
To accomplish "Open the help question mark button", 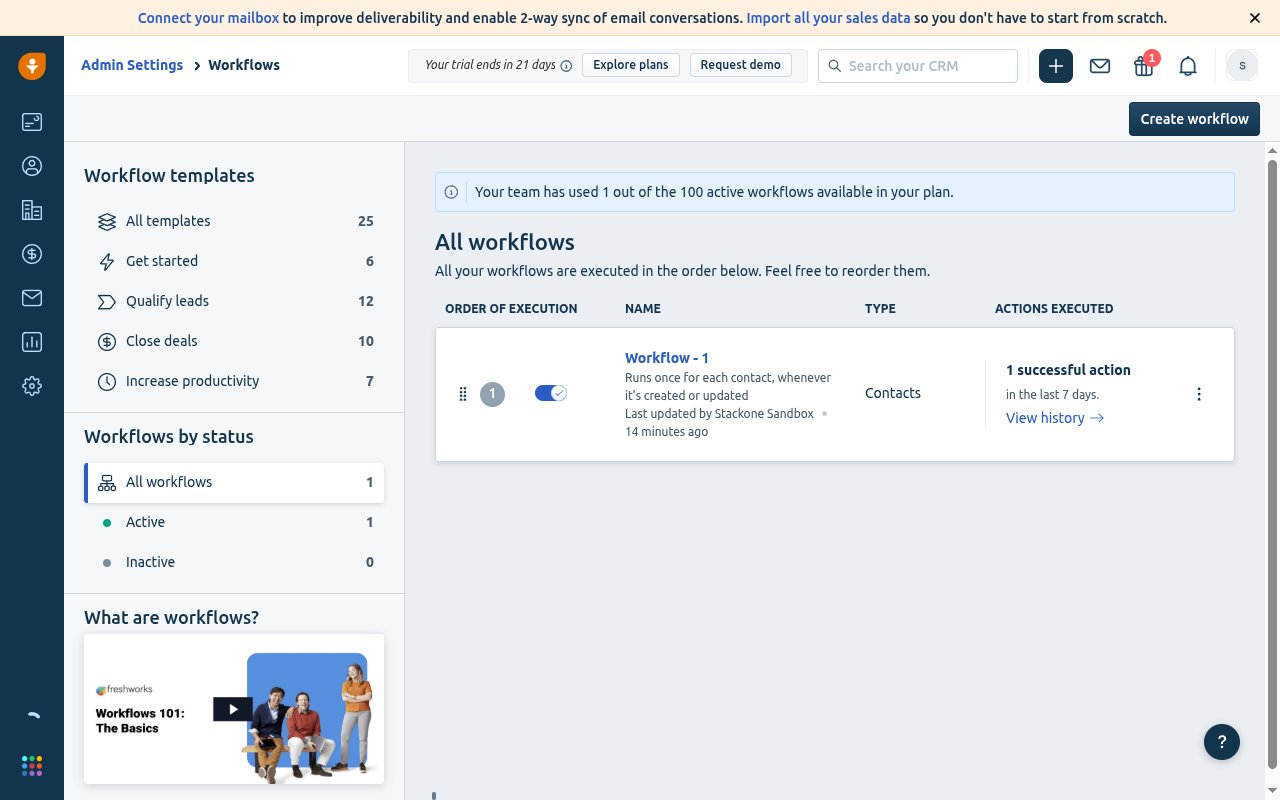I will 1222,742.
